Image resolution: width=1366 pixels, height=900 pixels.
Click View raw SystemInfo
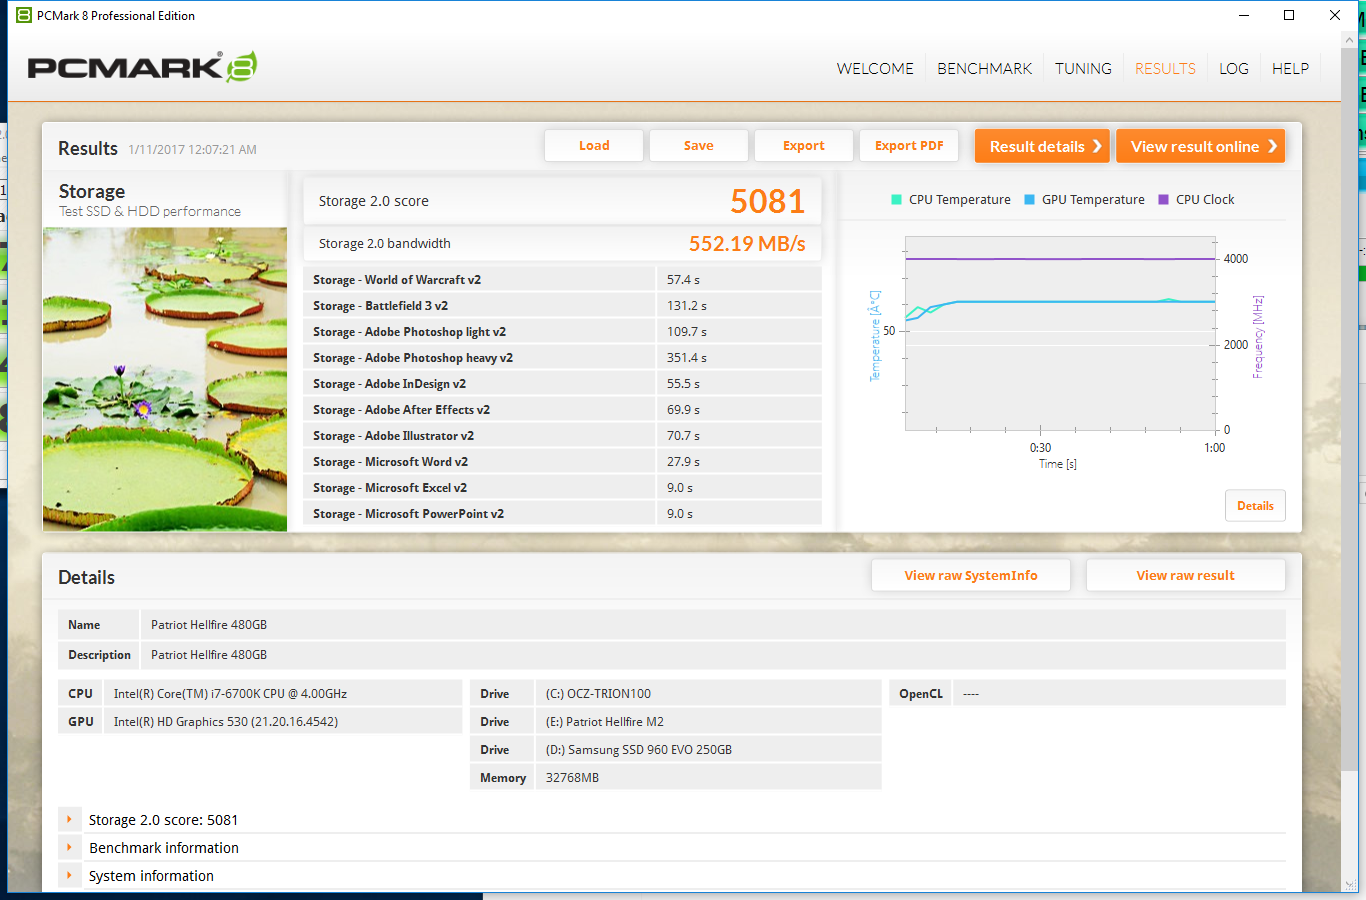click(970, 576)
